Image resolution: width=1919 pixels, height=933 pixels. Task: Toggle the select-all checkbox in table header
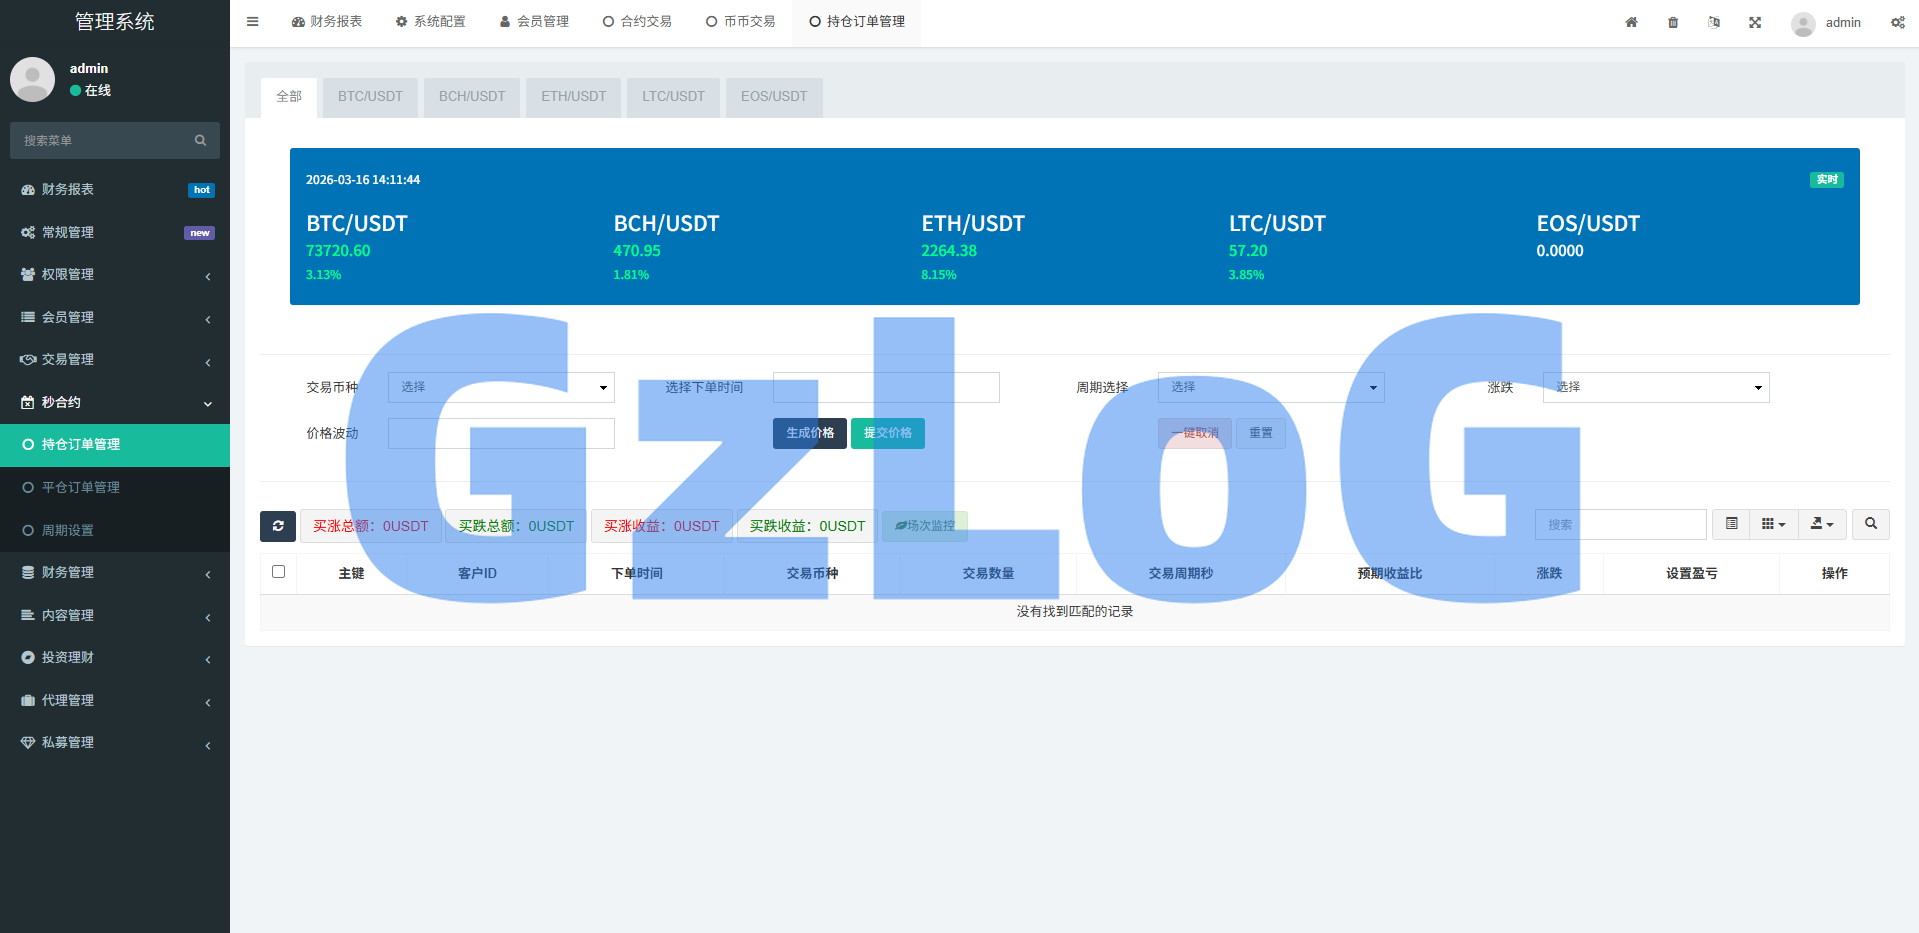pyautogui.click(x=279, y=572)
